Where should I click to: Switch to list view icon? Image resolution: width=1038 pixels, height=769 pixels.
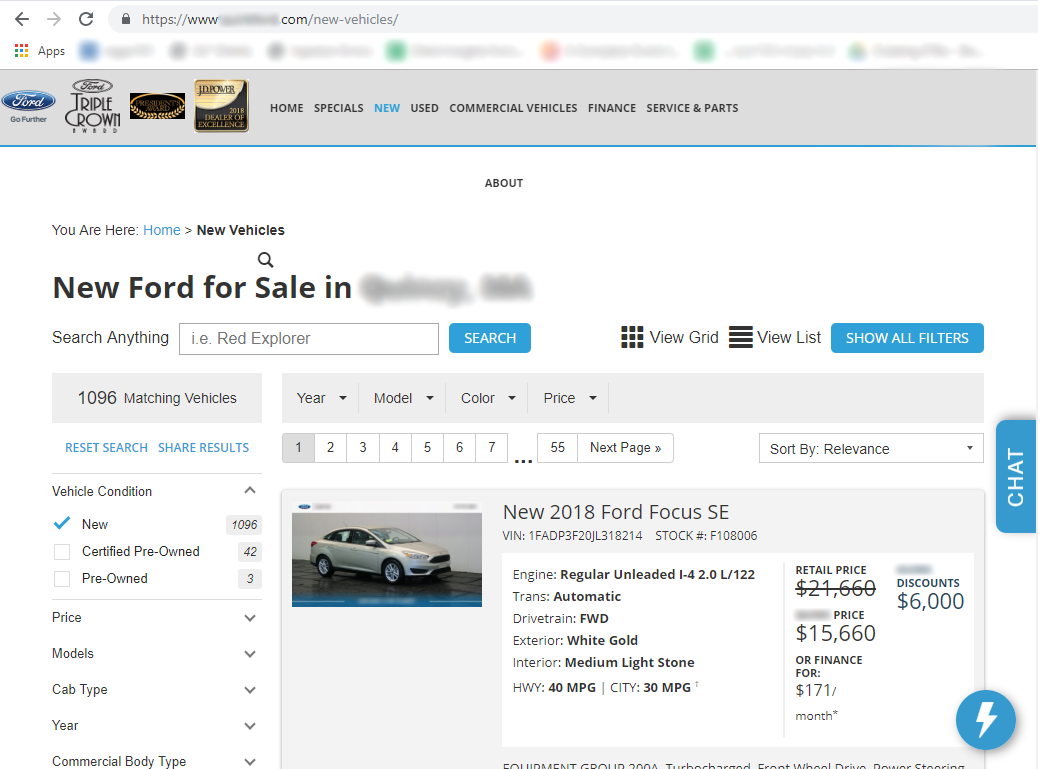tap(740, 338)
